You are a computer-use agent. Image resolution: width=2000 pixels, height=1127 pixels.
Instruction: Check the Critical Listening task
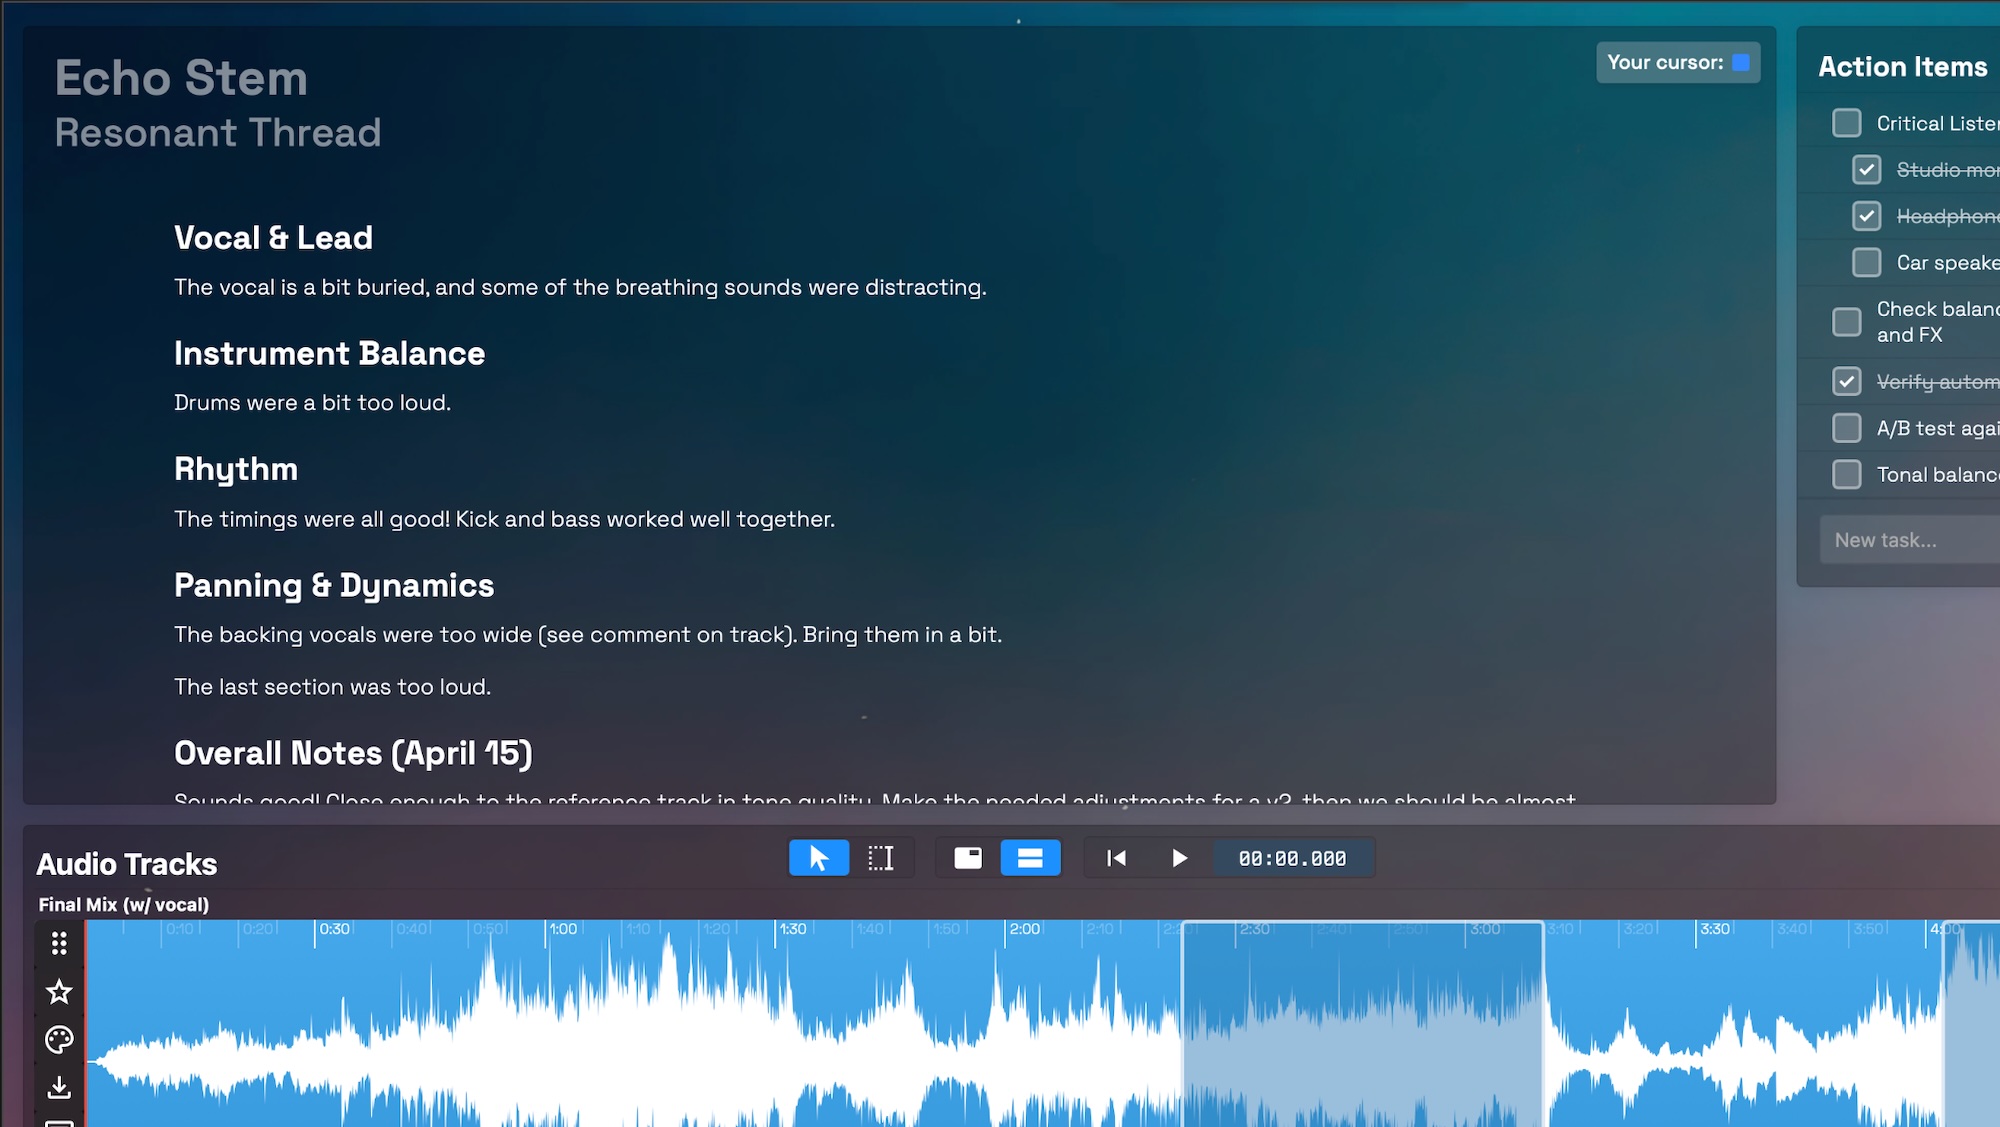tap(1846, 123)
